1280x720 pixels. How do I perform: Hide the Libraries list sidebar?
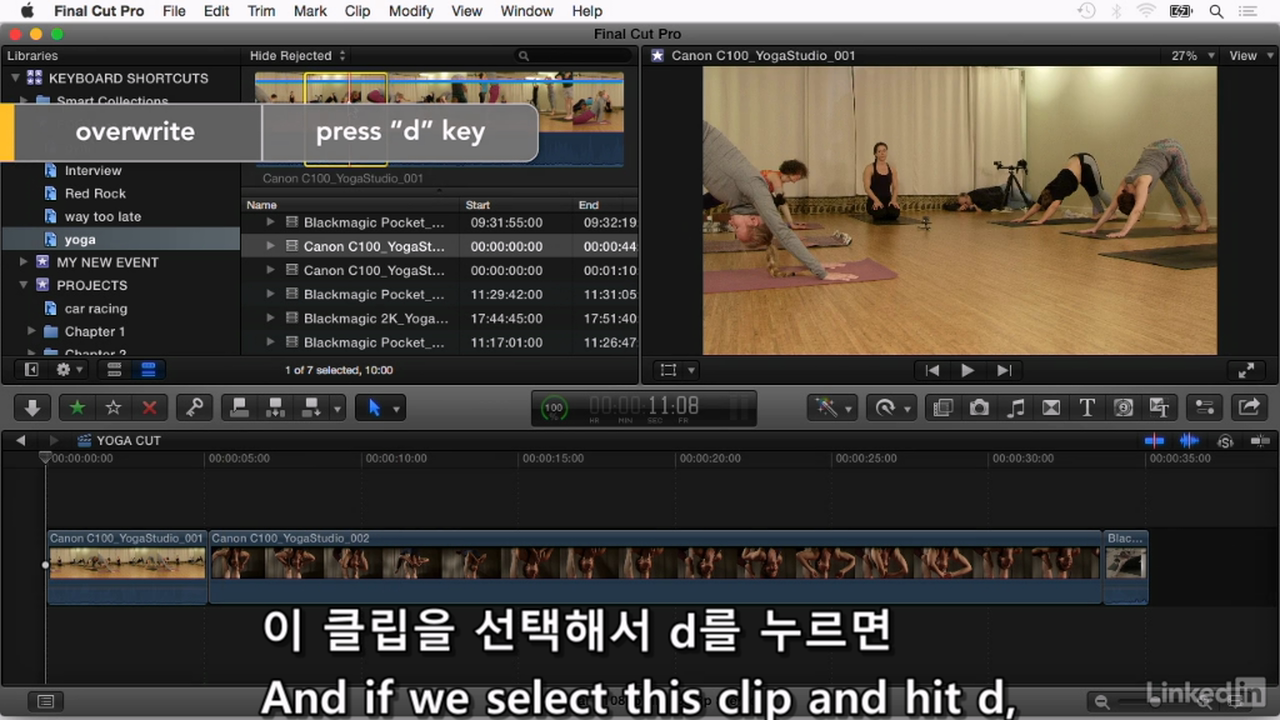coord(32,370)
